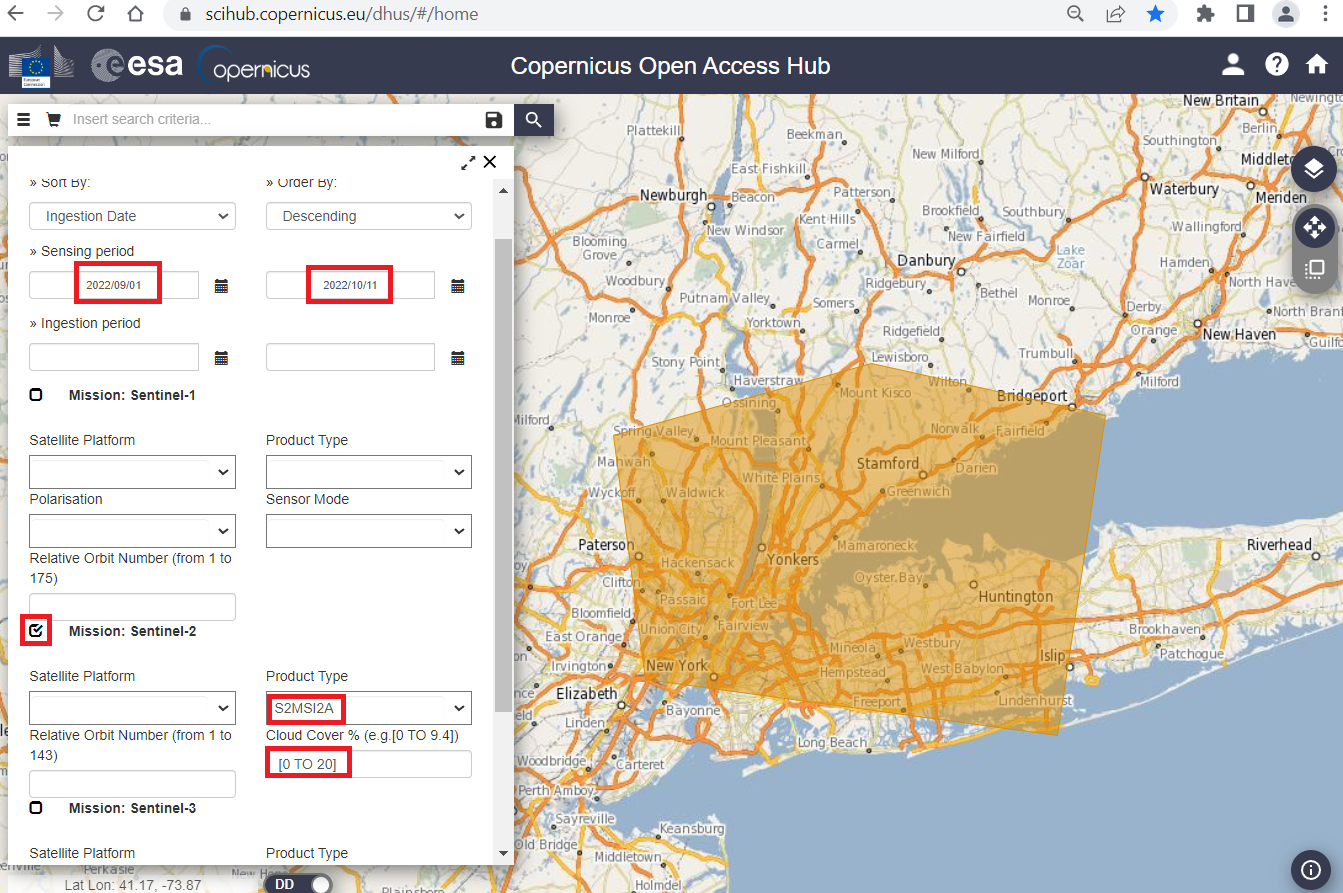Go home via the house icon link
Screen dimensions: 1343x893
[x=1317, y=64]
